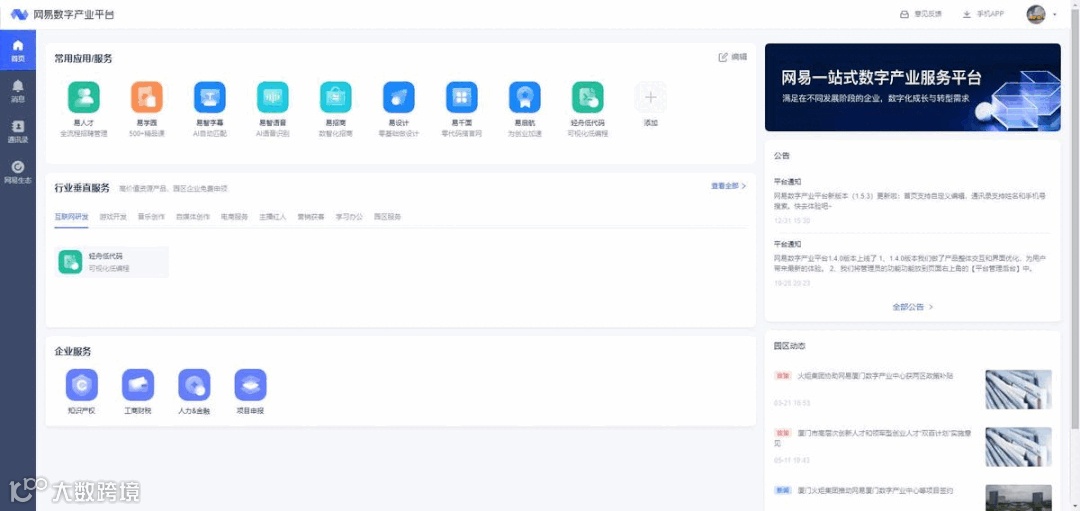Launch the 易智语音 voice recognition app icon
The image size is (1080, 511).
pos(273,97)
